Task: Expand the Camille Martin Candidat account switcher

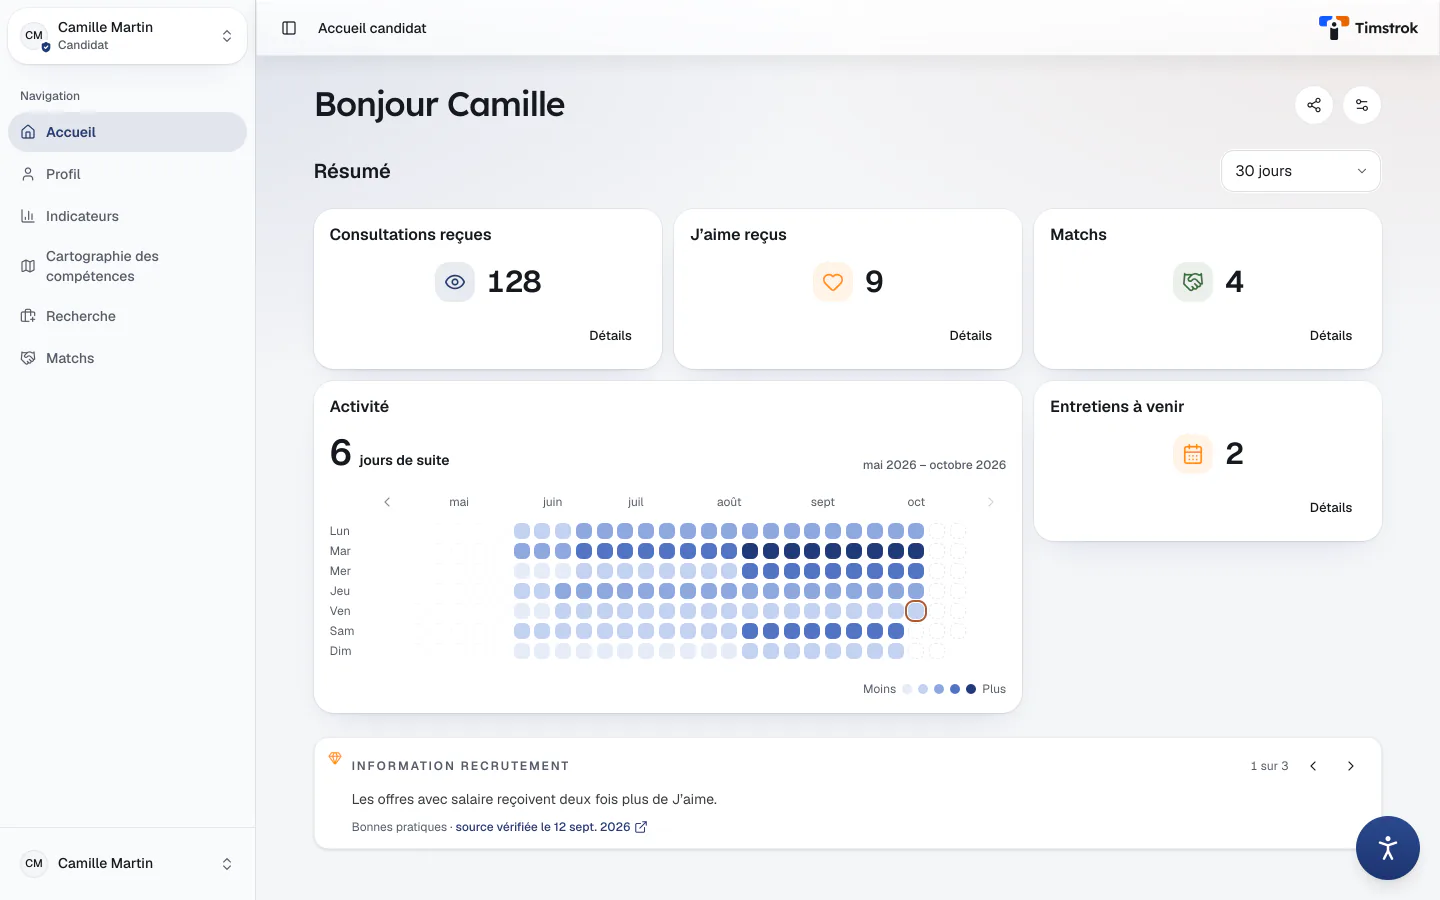Action: click(x=127, y=36)
